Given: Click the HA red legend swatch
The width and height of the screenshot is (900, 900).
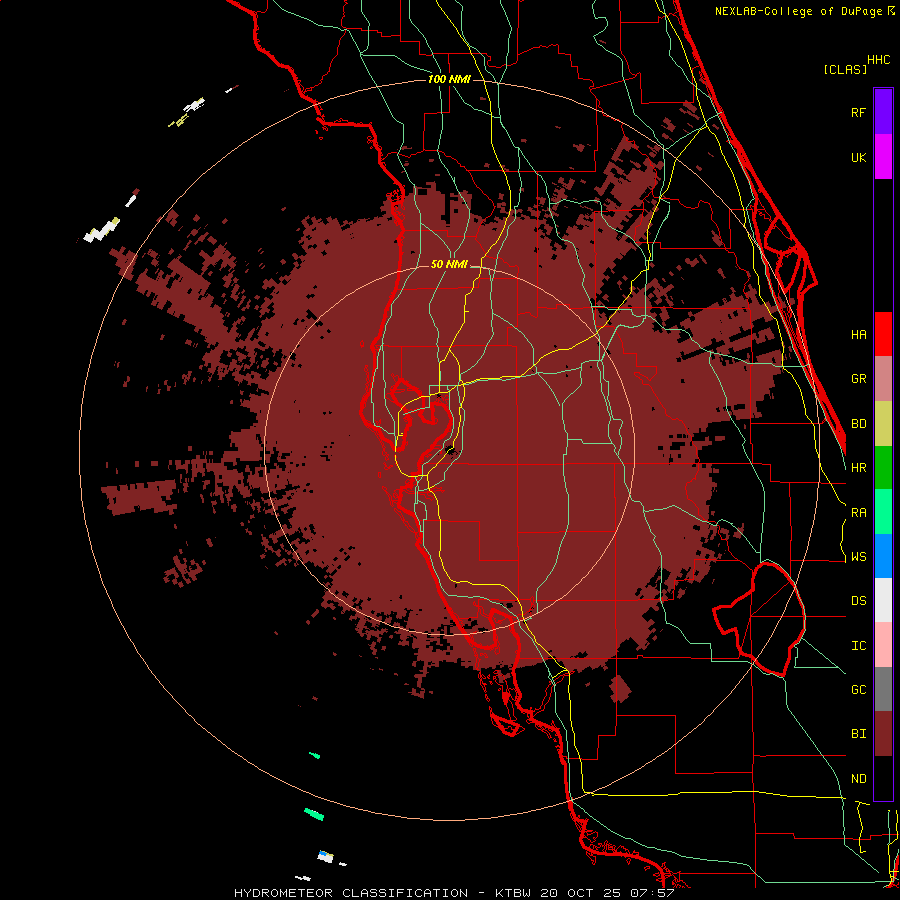Looking at the screenshot, I should point(883,334).
